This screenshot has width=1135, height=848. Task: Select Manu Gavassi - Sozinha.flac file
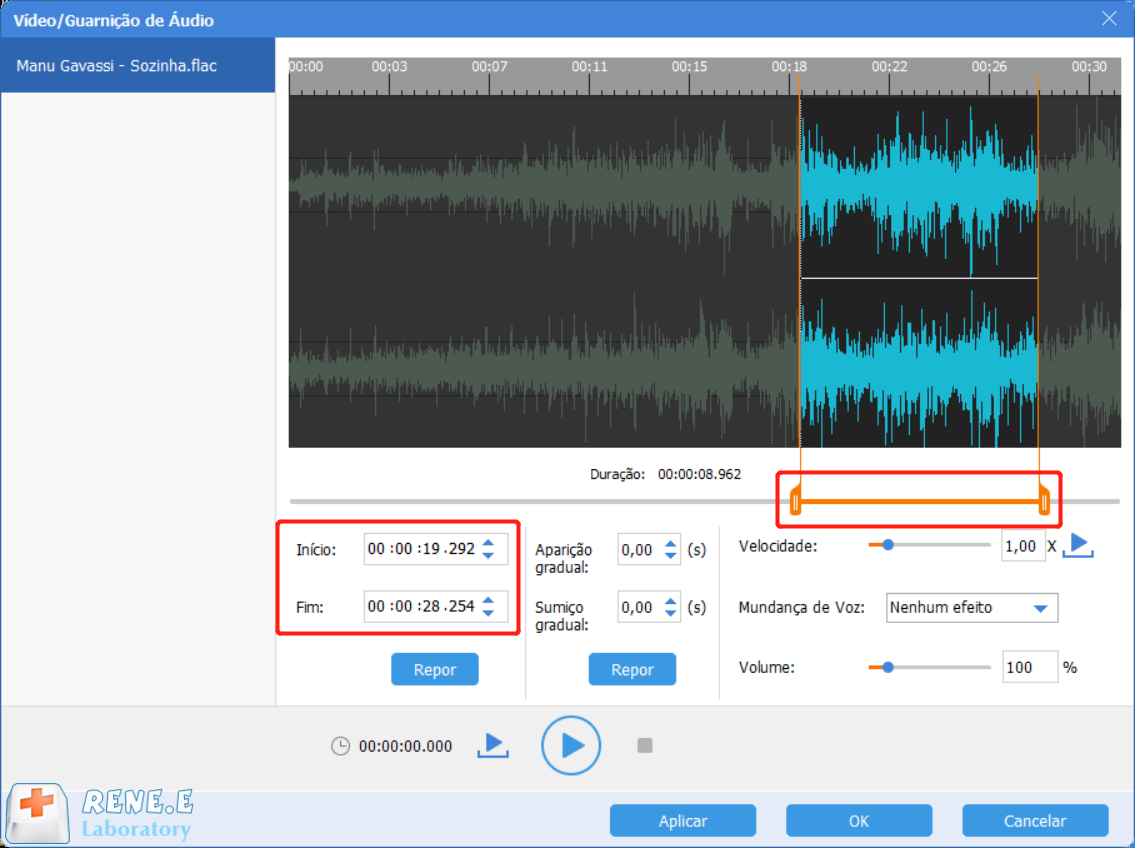(x=138, y=65)
